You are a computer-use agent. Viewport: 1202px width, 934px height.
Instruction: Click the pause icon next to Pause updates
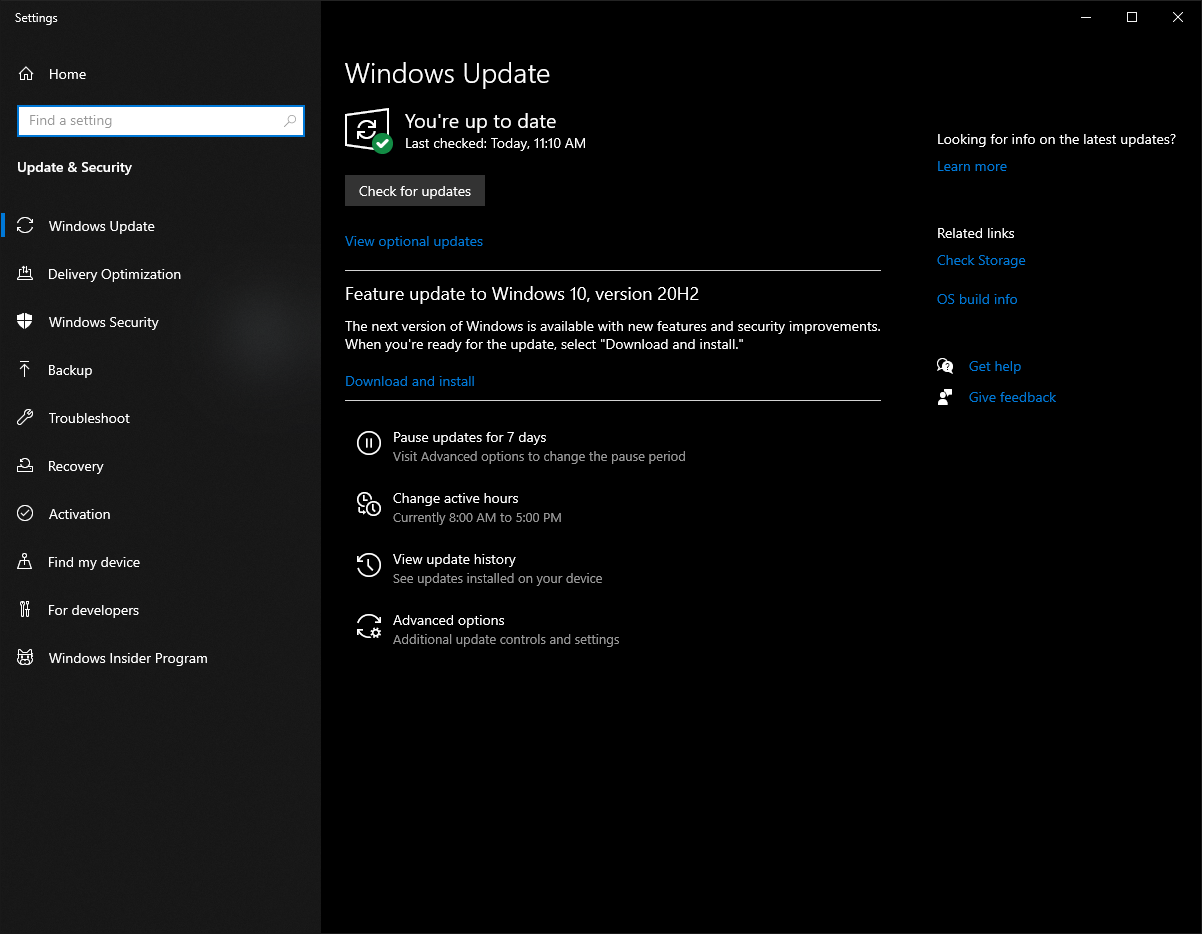click(369, 443)
